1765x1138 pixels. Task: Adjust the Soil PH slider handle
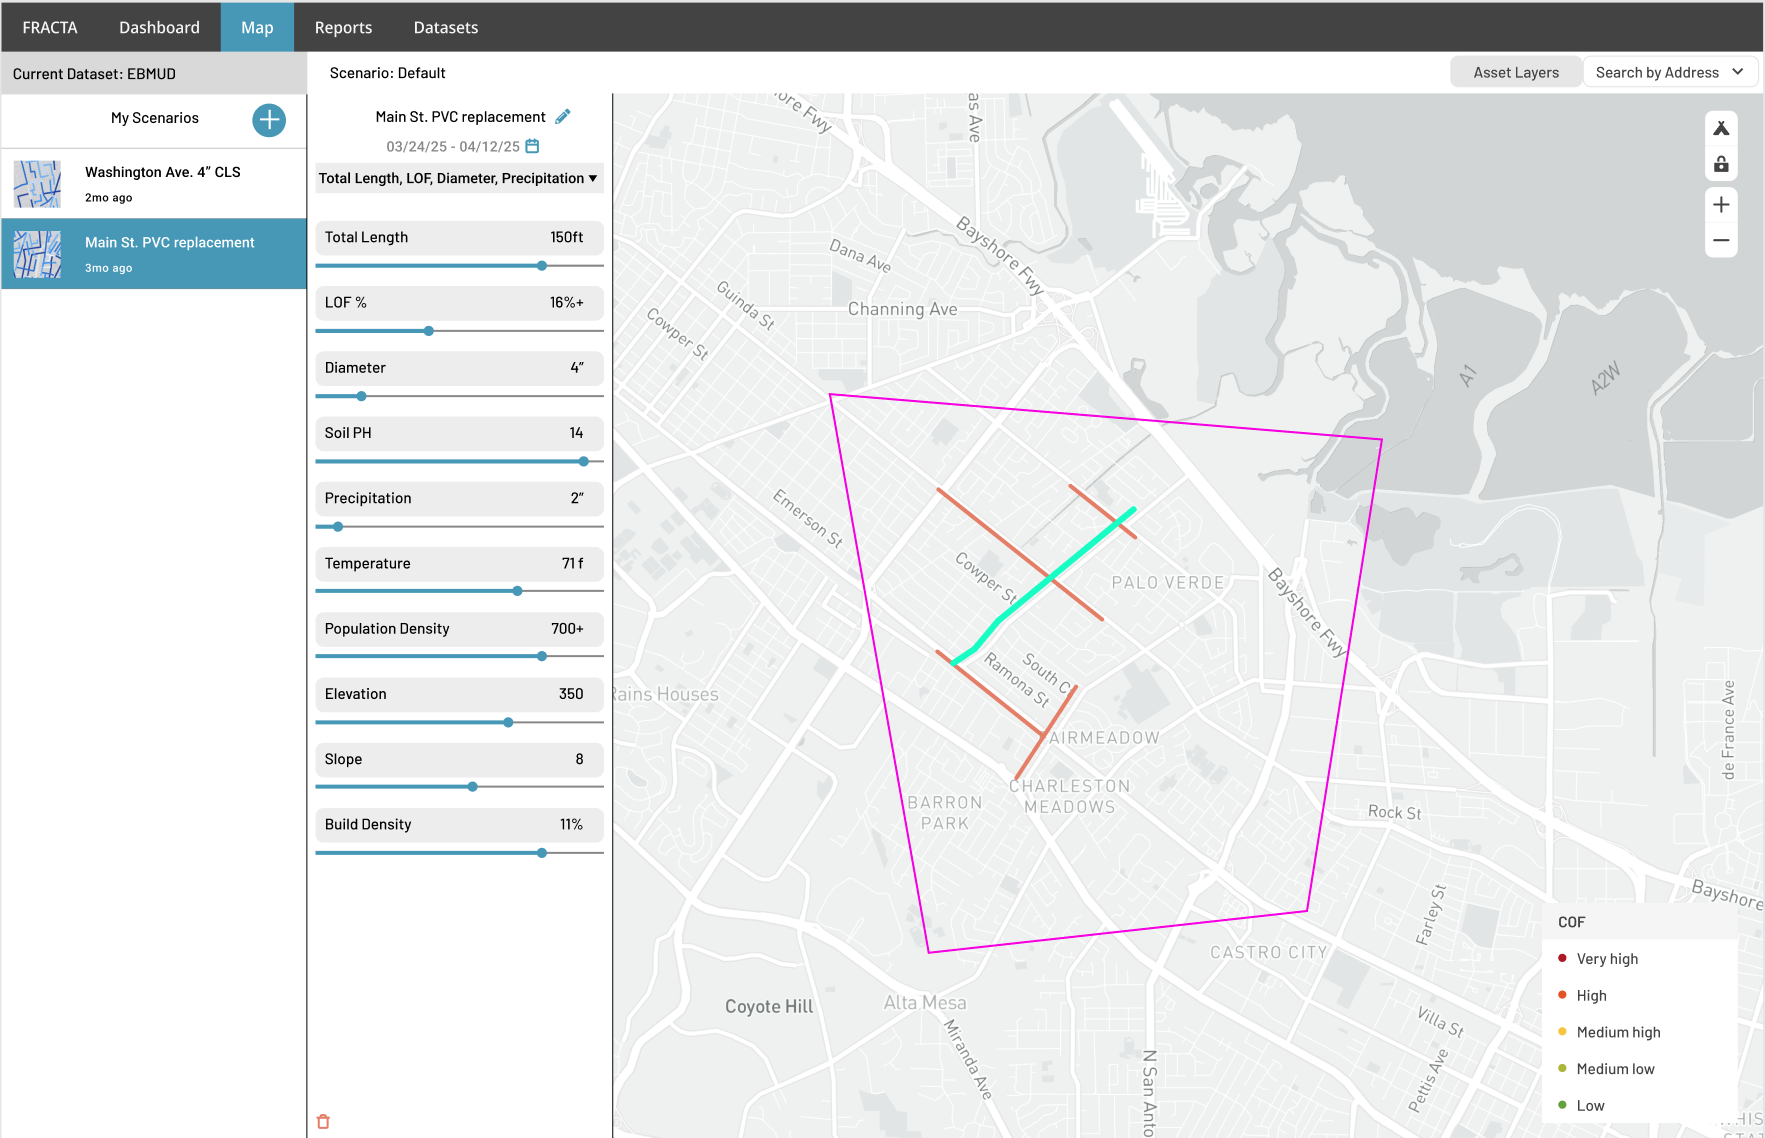coord(584,461)
